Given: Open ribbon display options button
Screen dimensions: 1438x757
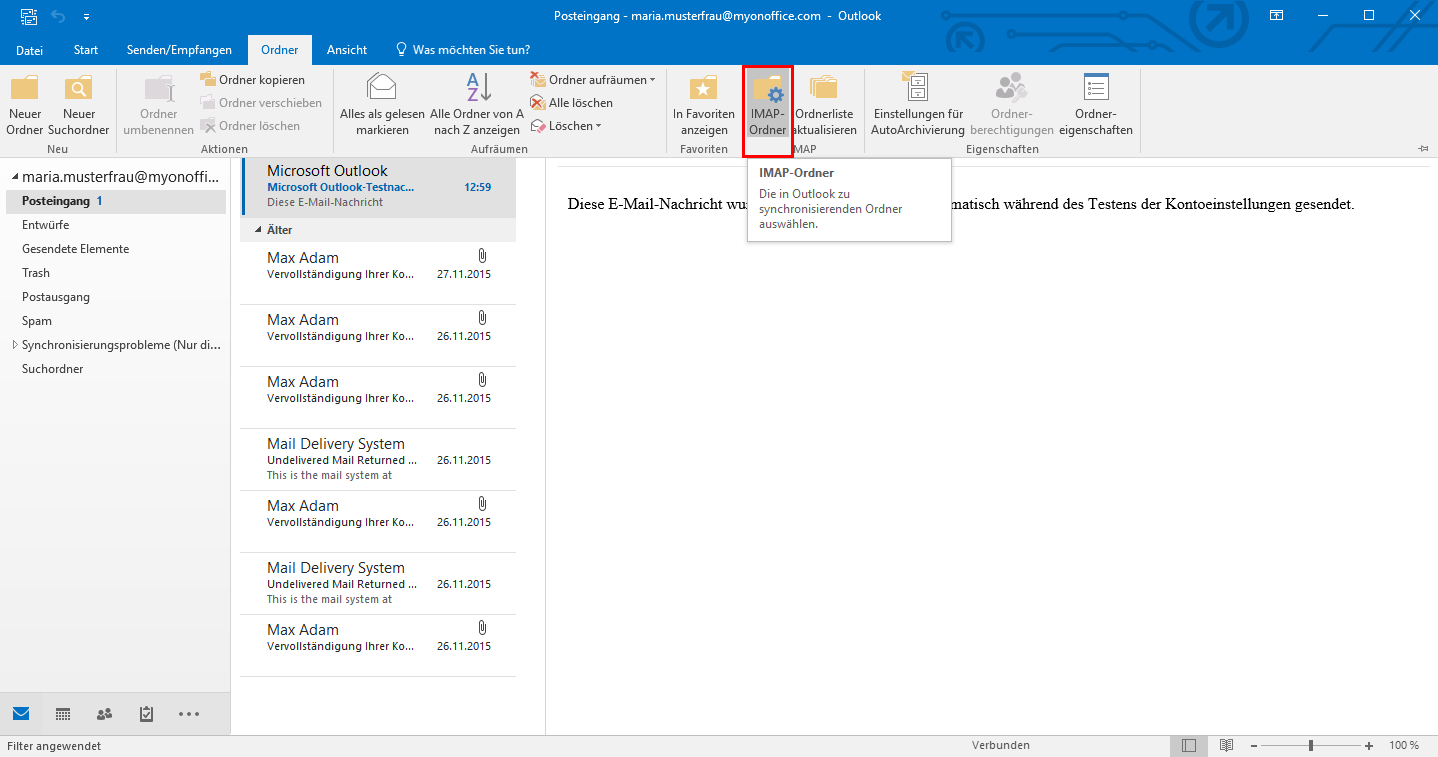Looking at the screenshot, I should [x=1276, y=15].
